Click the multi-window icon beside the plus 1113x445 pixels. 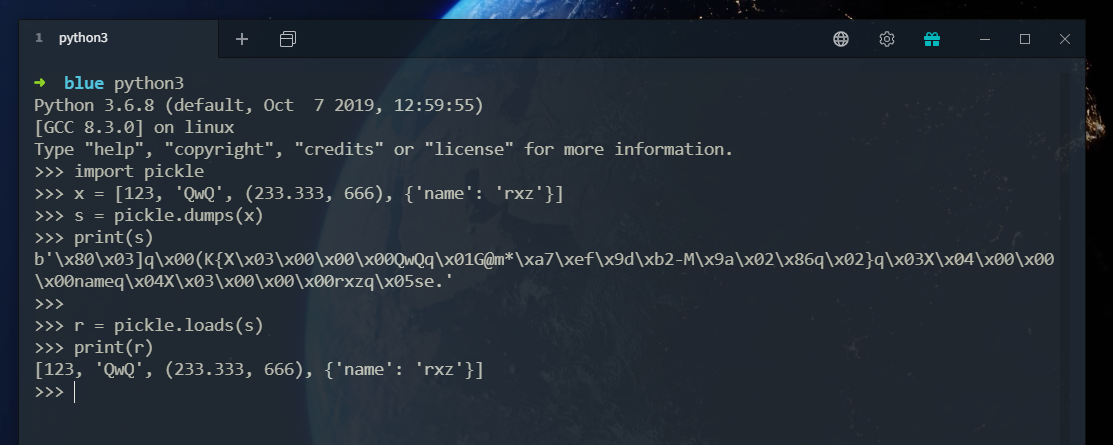[288, 39]
